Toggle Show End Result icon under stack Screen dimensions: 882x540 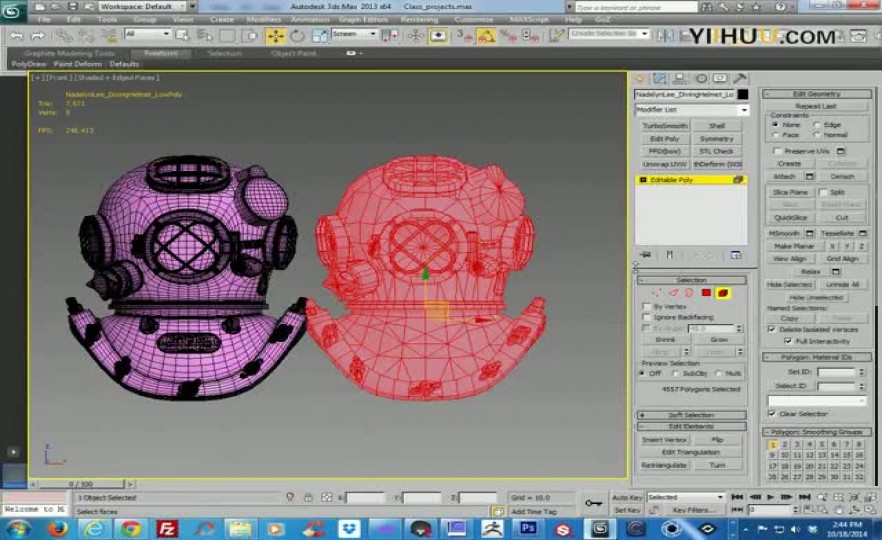click(669, 255)
